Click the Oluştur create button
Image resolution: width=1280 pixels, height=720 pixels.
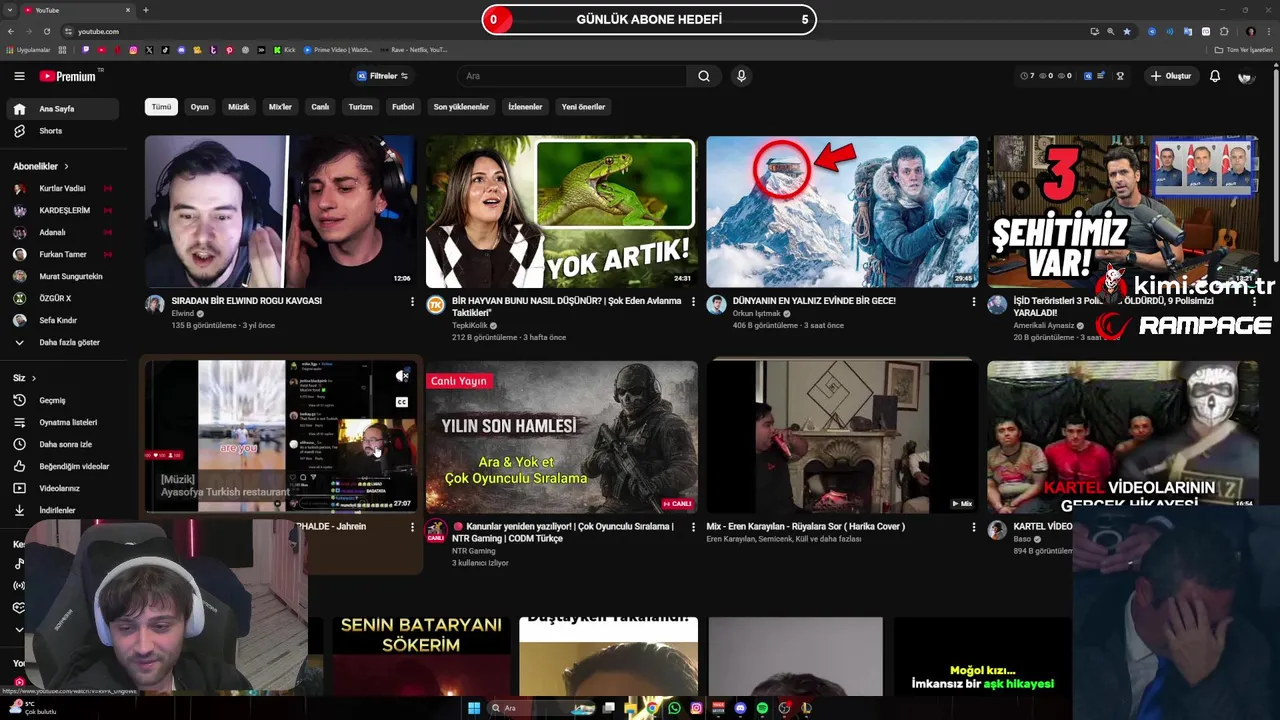(x=1171, y=76)
